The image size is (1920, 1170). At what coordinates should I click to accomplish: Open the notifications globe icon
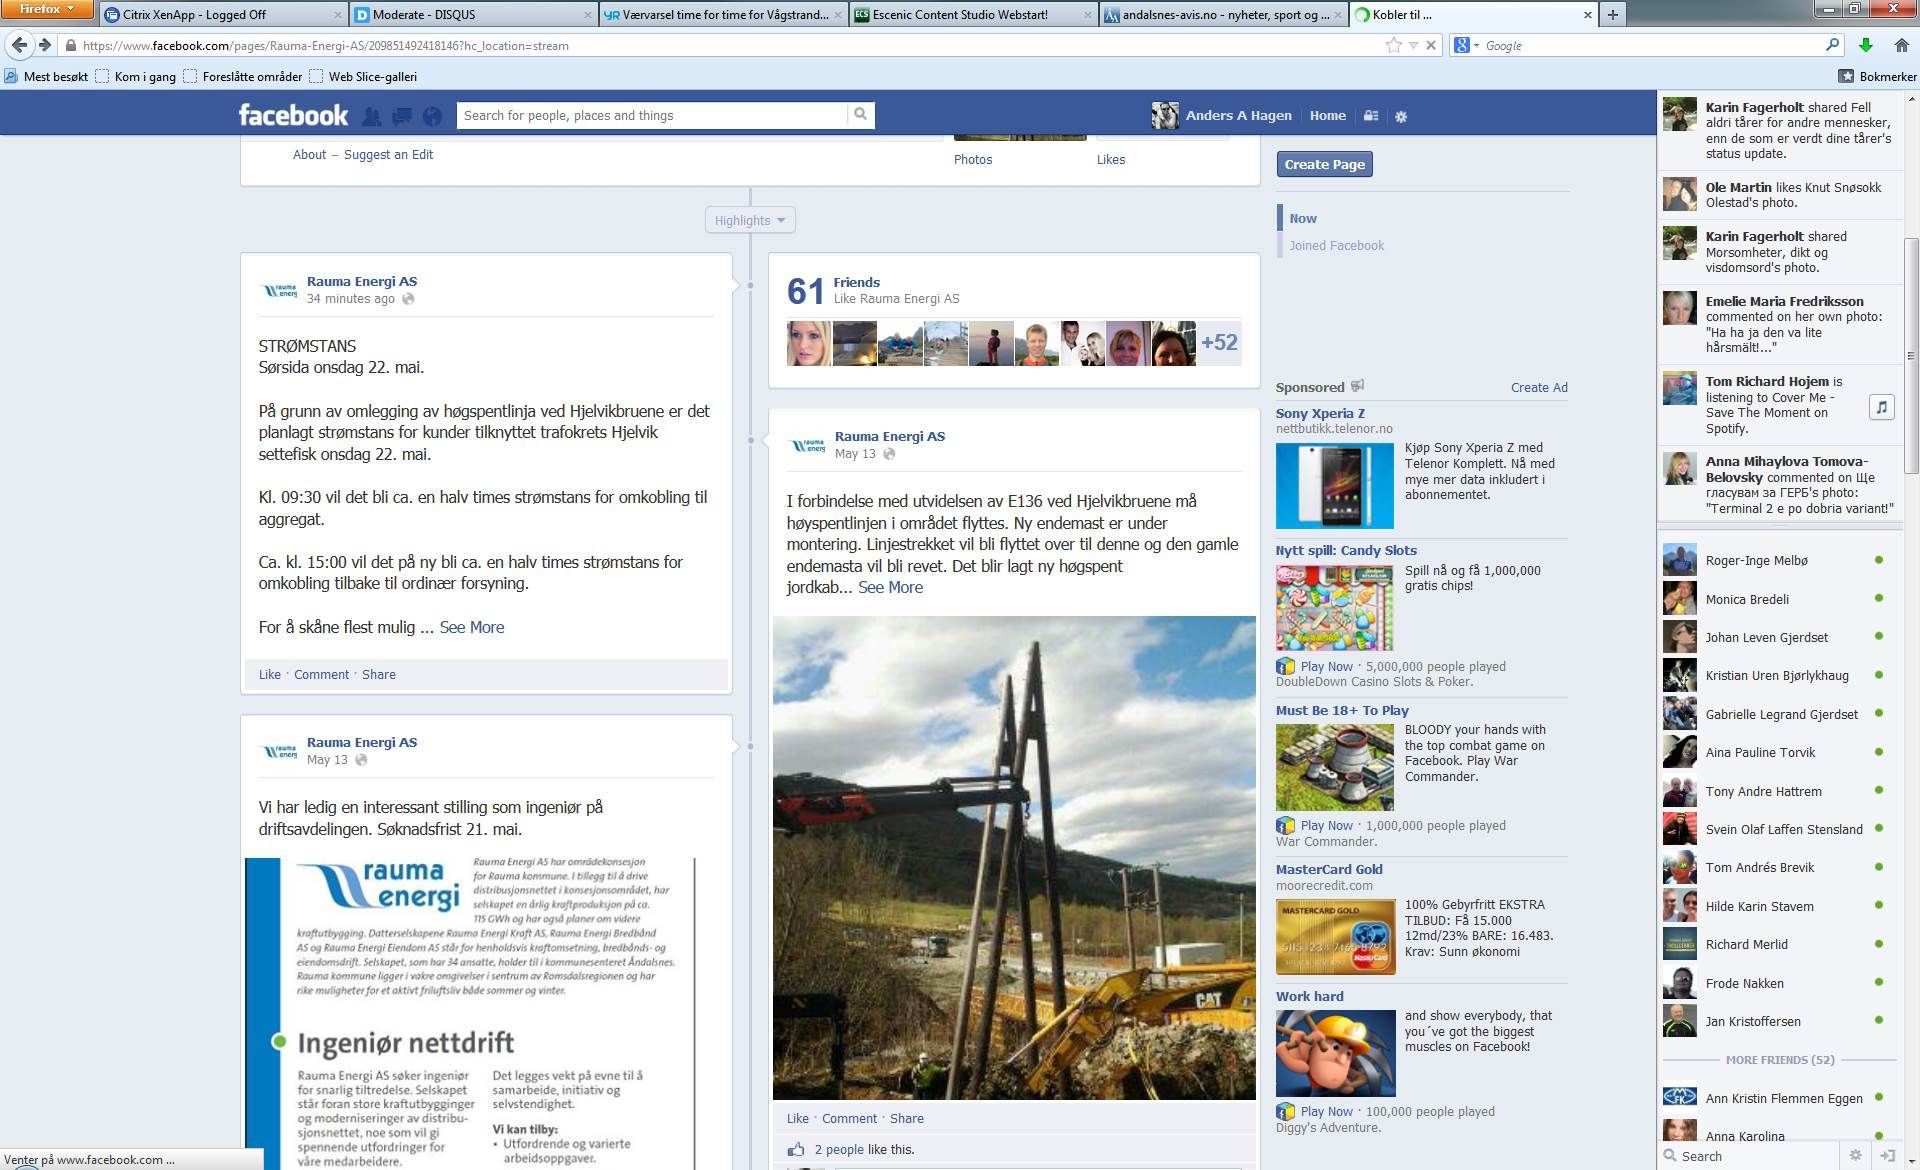[x=432, y=116]
